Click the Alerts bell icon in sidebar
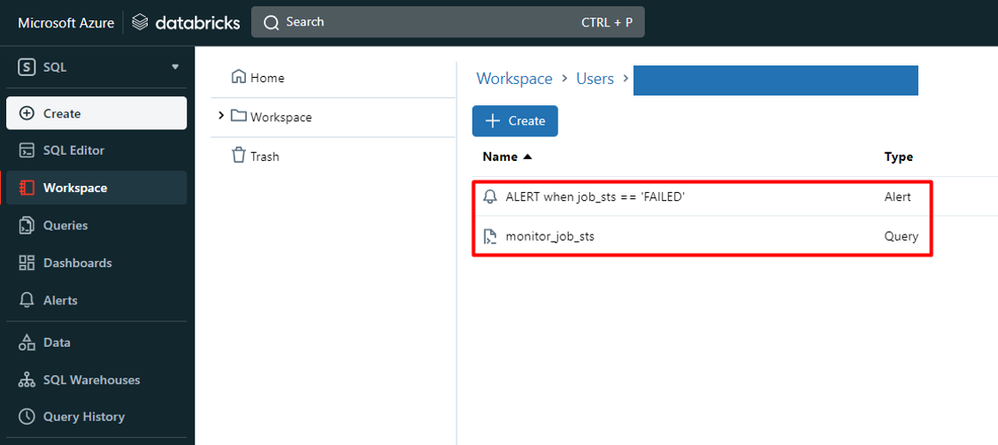Viewport: 998px width, 445px height. point(27,300)
